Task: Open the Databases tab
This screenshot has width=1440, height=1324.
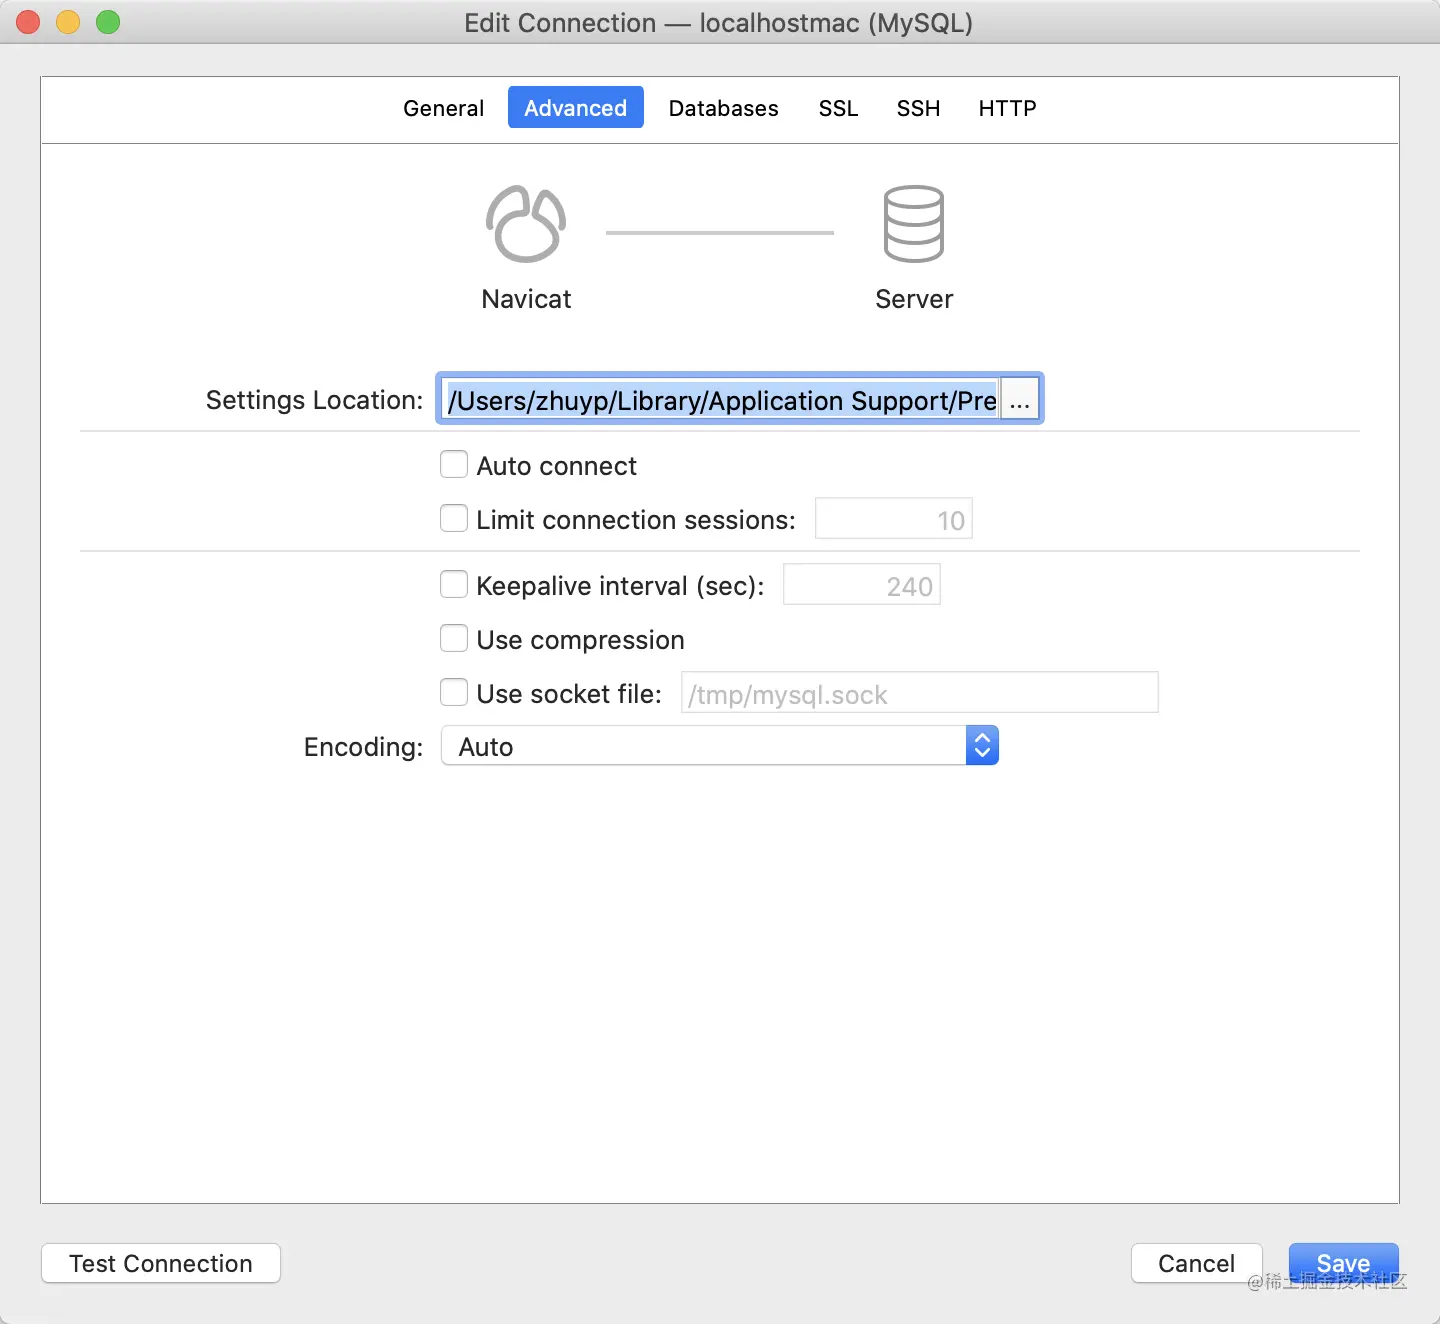Action: coord(724,108)
